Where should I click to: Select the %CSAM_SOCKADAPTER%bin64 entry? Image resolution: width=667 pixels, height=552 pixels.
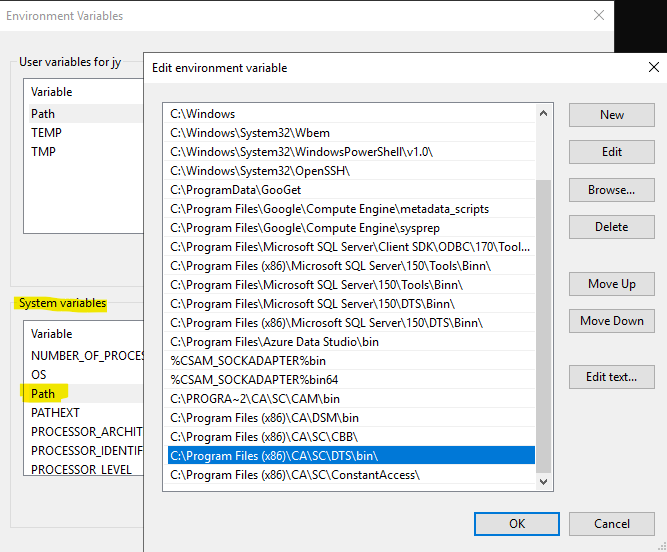point(254,380)
